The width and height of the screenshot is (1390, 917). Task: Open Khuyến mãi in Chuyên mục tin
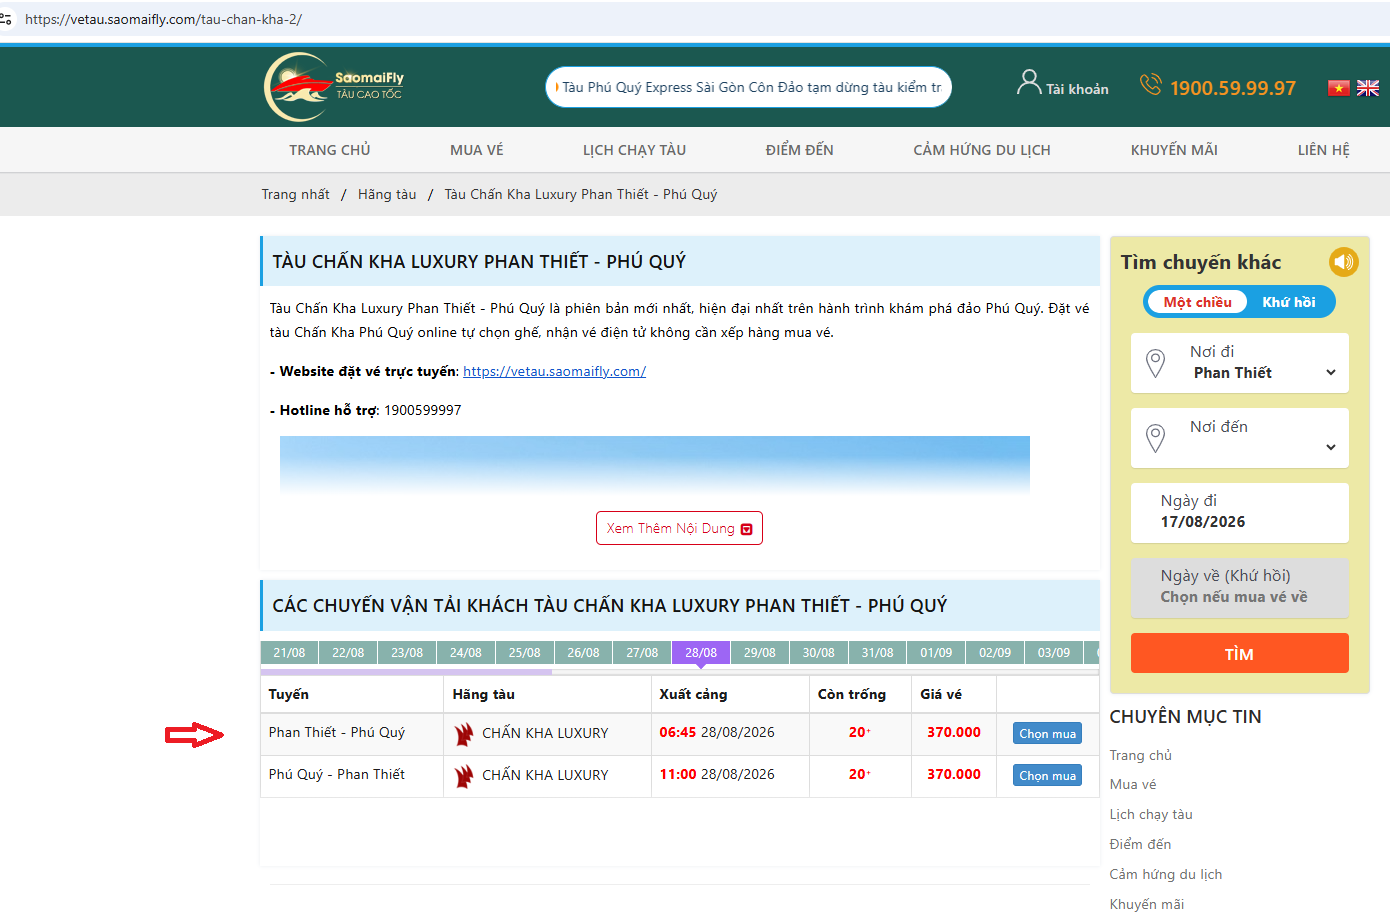tap(1147, 904)
